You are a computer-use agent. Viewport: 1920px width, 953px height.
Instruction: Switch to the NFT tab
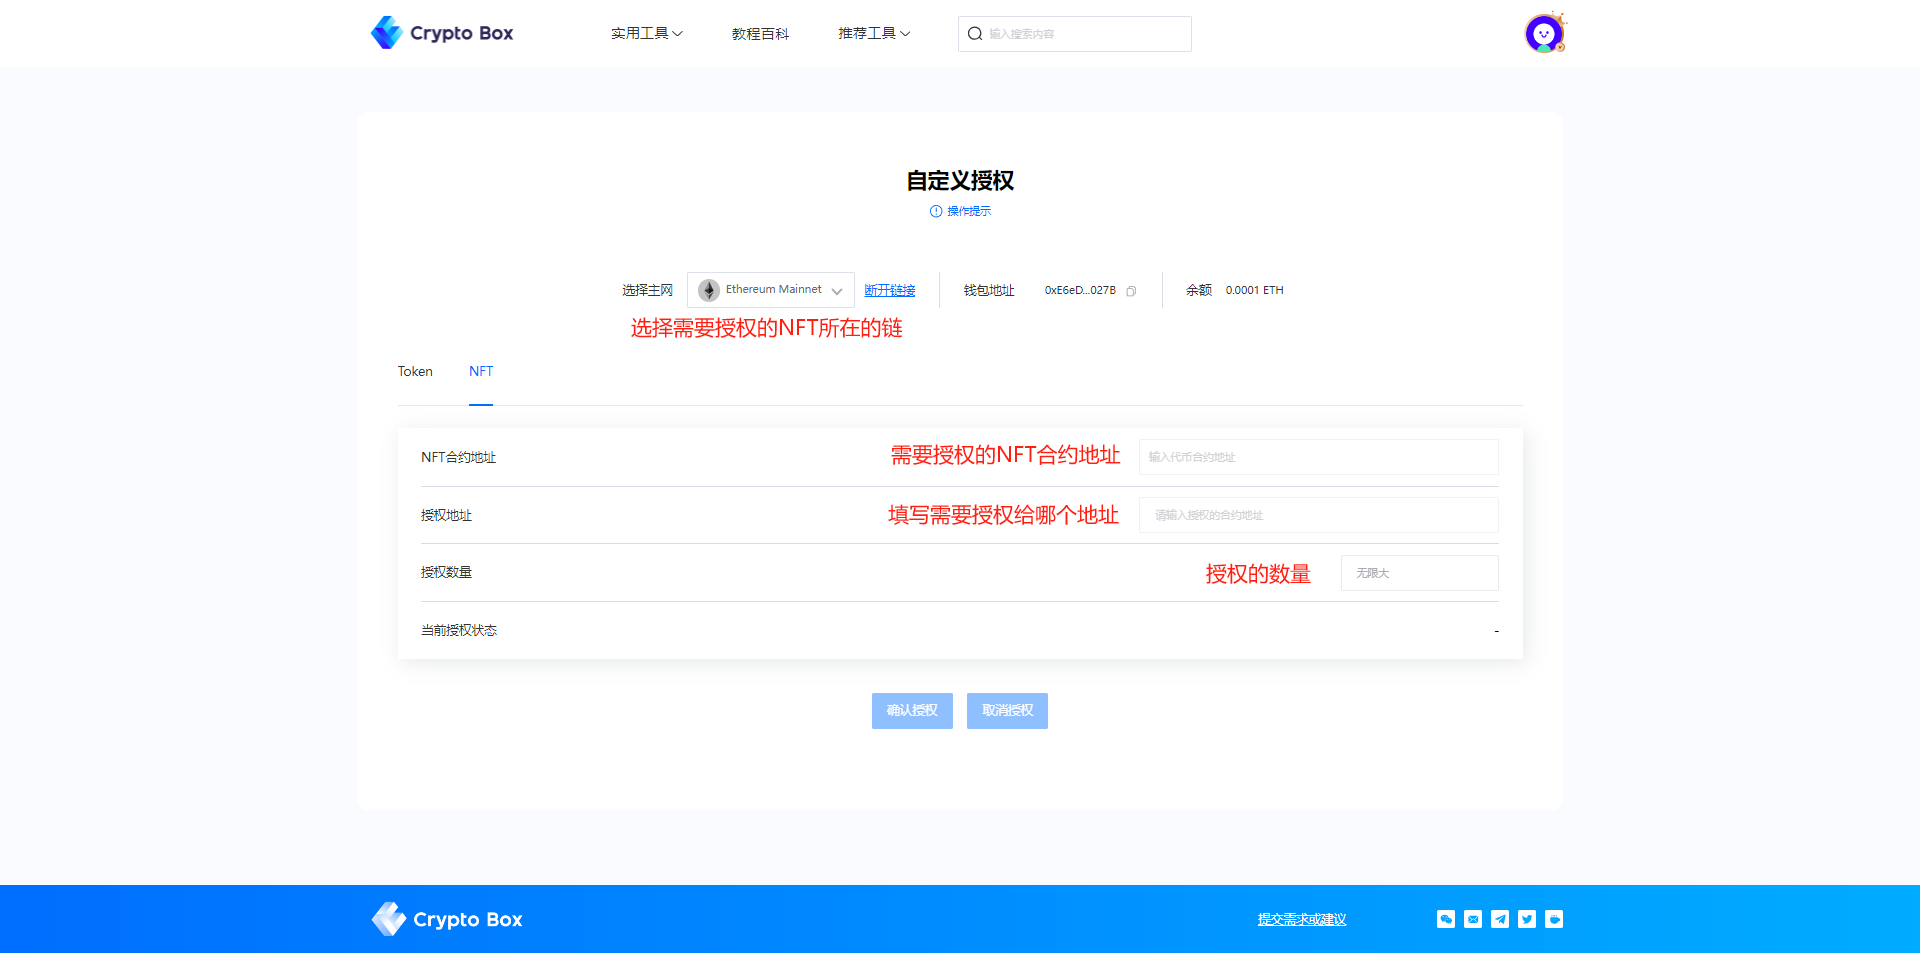pos(481,371)
